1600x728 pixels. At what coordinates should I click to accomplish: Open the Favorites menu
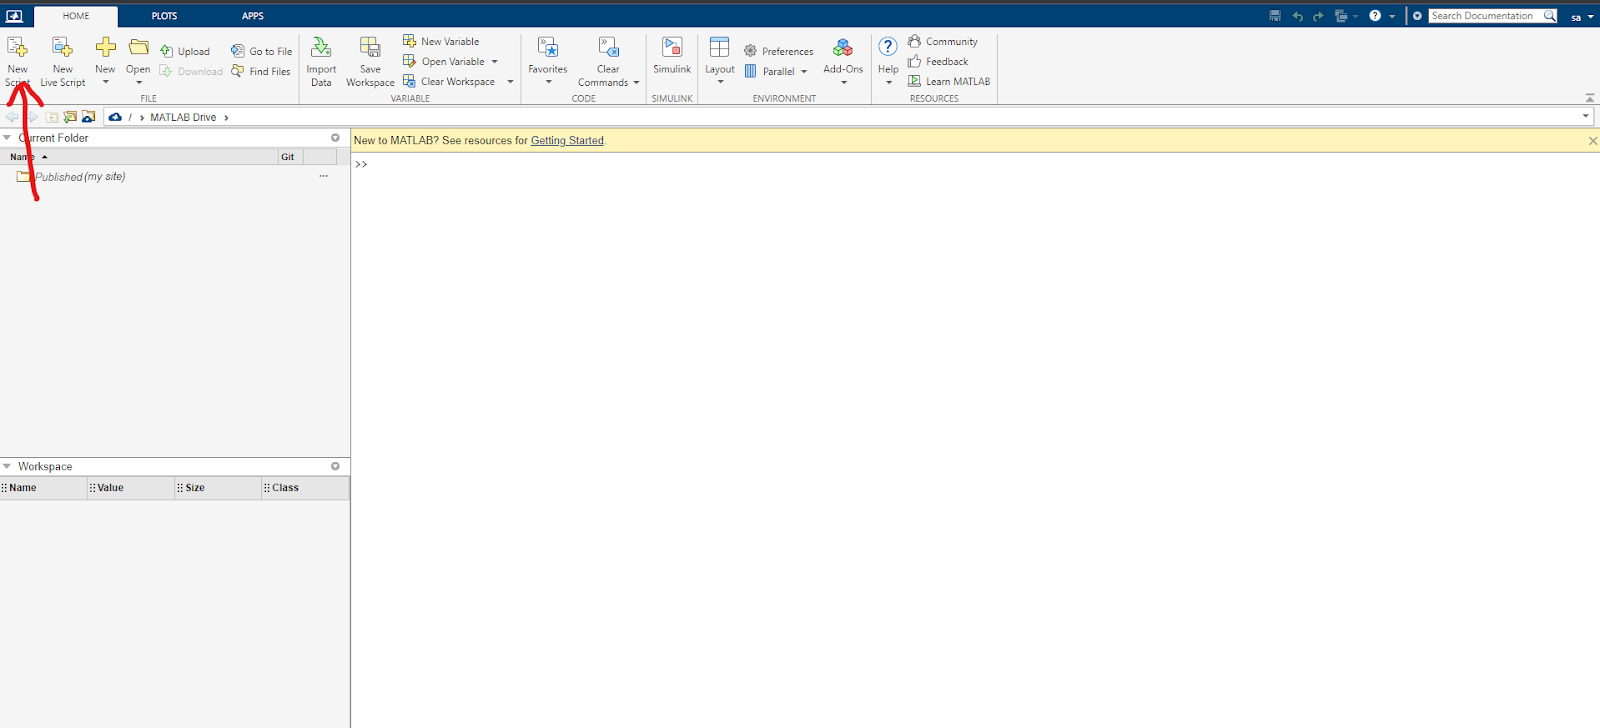click(548, 62)
